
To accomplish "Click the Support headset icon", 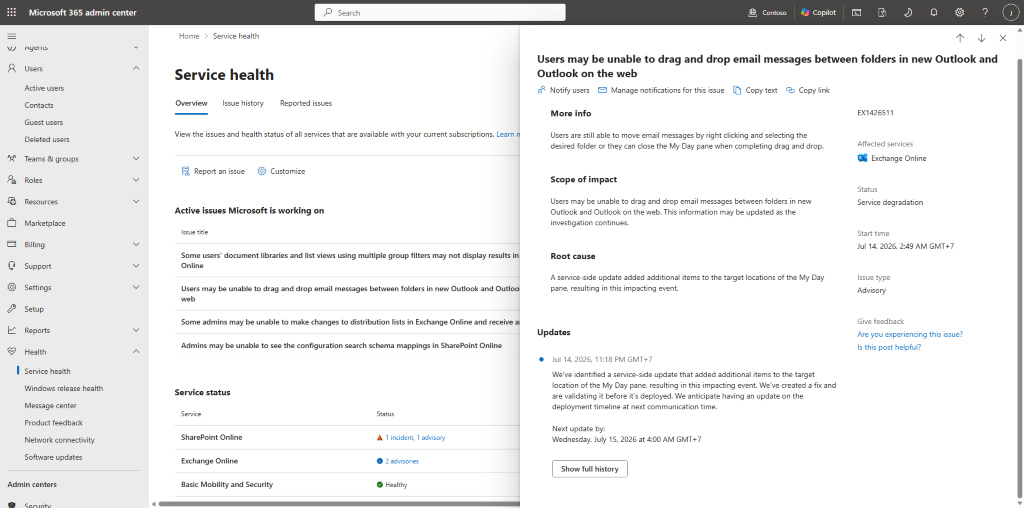I will pyautogui.click(x=12, y=266).
